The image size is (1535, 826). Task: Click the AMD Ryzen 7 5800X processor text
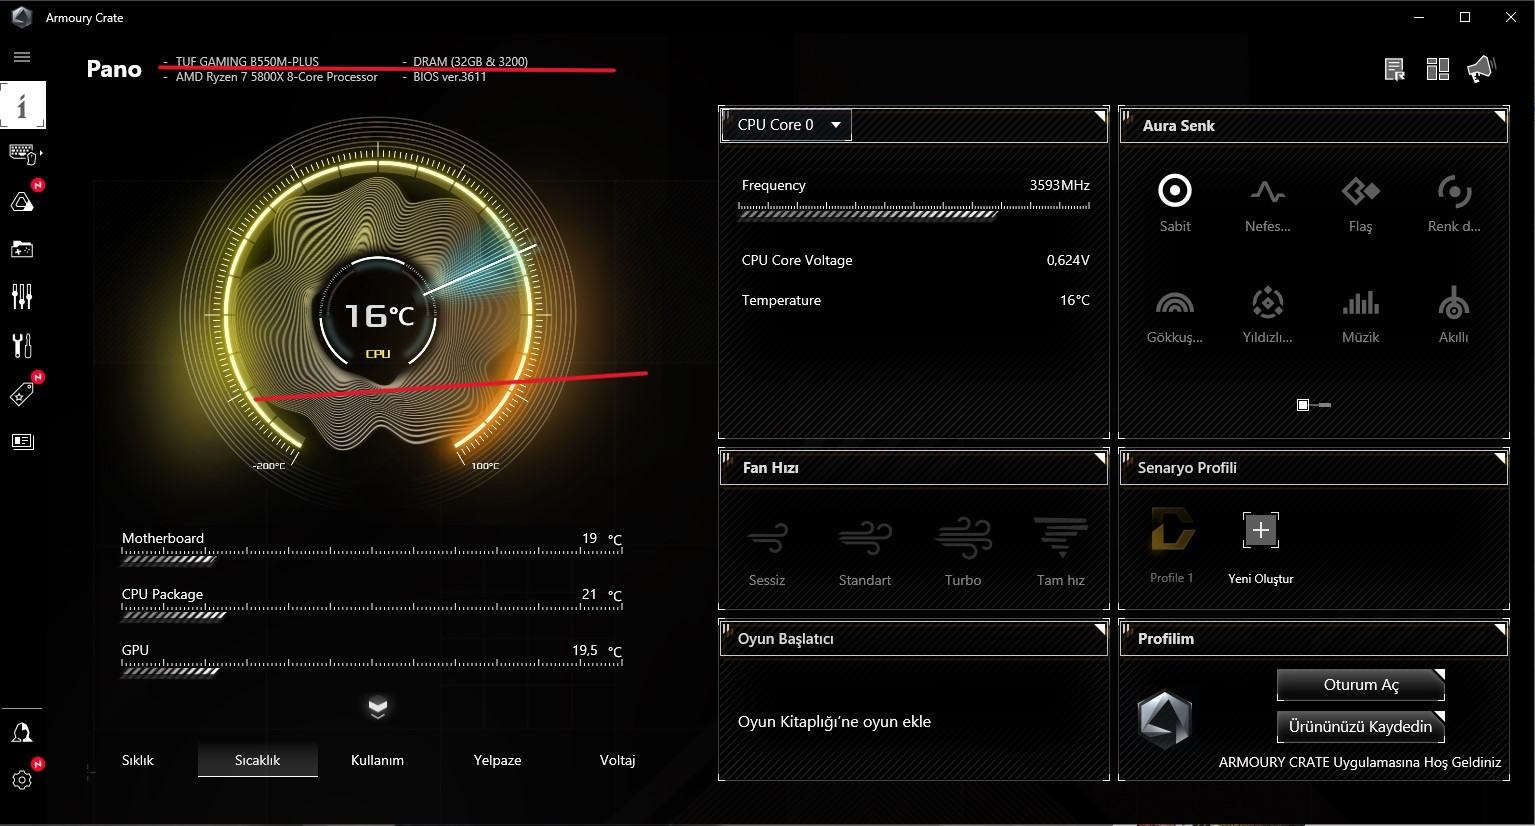tap(277, 77)
